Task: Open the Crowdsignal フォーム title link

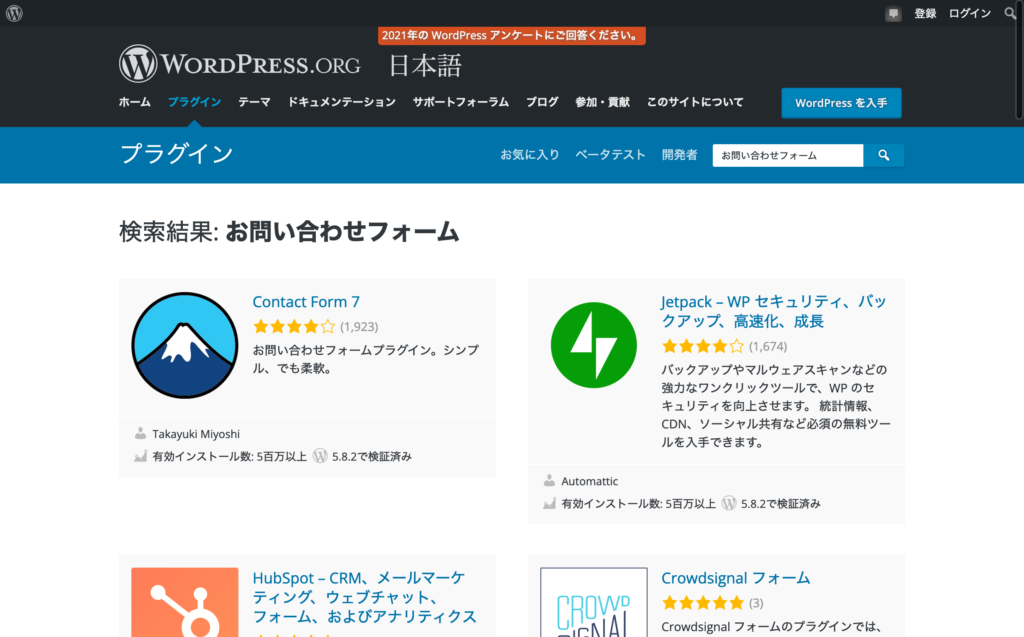Action: click(x=735, y=578)
